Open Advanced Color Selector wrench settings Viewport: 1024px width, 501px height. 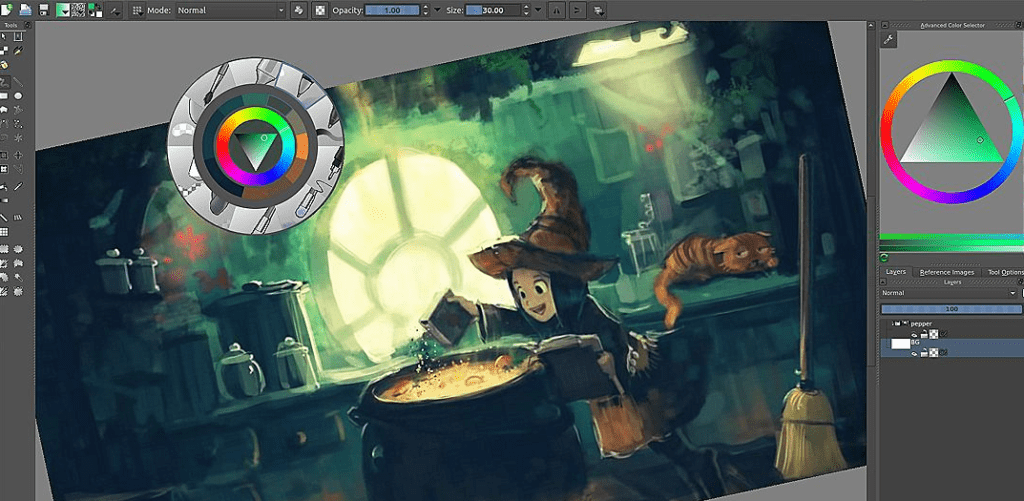tap(888, 40)
